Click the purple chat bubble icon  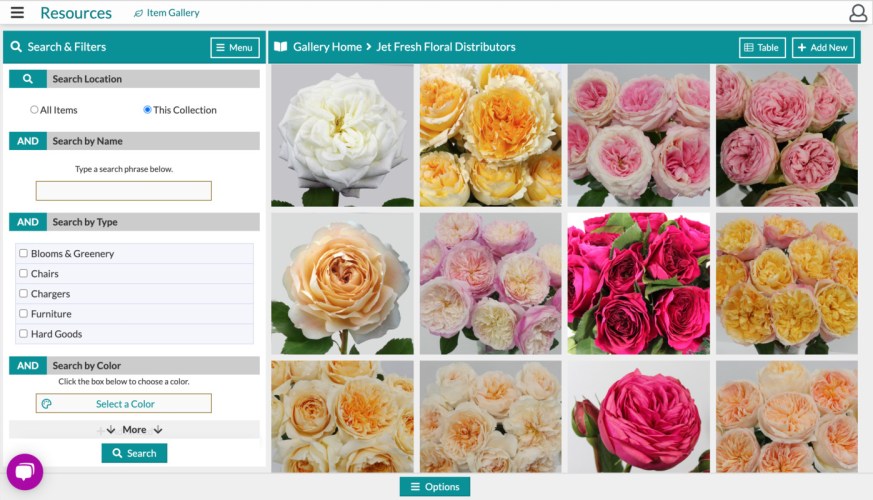[x=25, y=471]
